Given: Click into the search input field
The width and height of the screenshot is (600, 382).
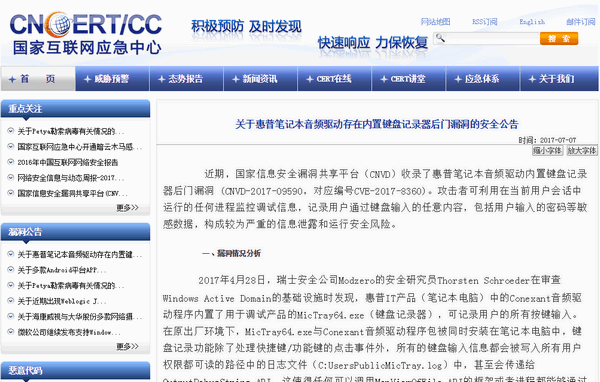Looking at the screenshot, I should point(492,38).
